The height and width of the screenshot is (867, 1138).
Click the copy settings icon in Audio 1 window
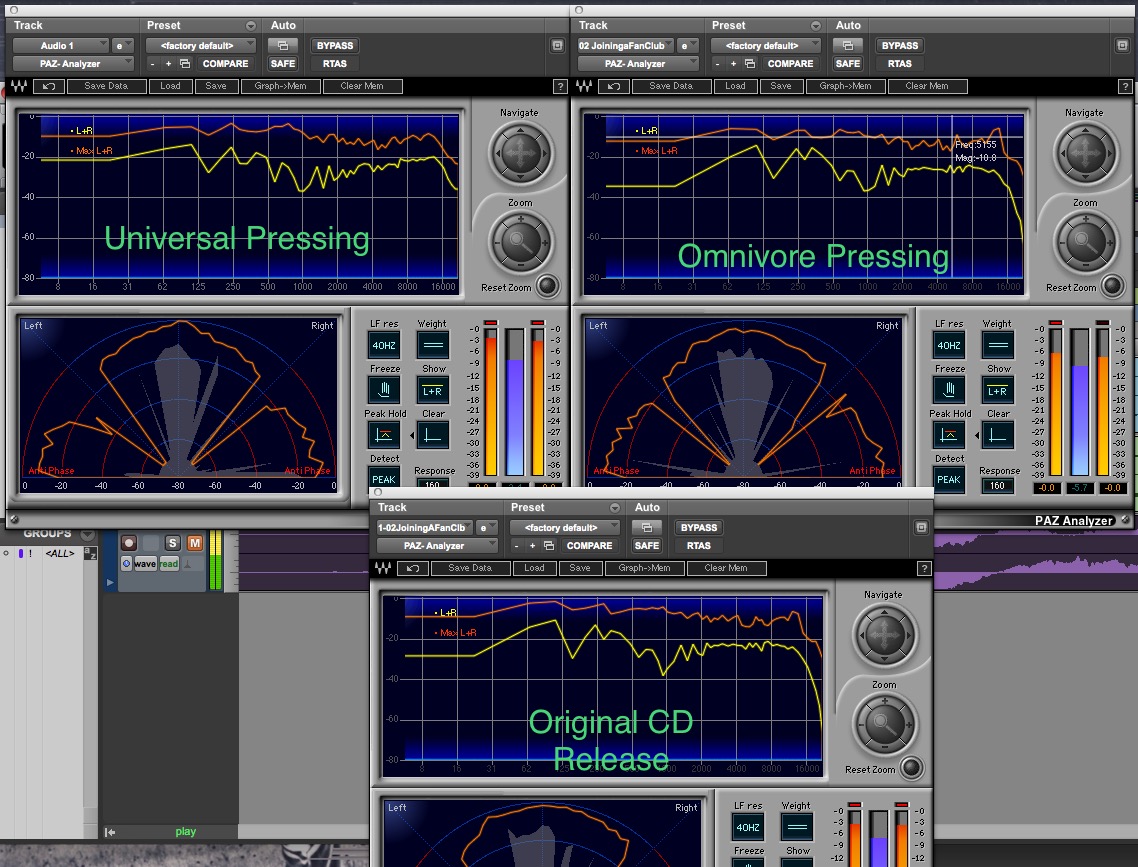(x=185, y=64)
